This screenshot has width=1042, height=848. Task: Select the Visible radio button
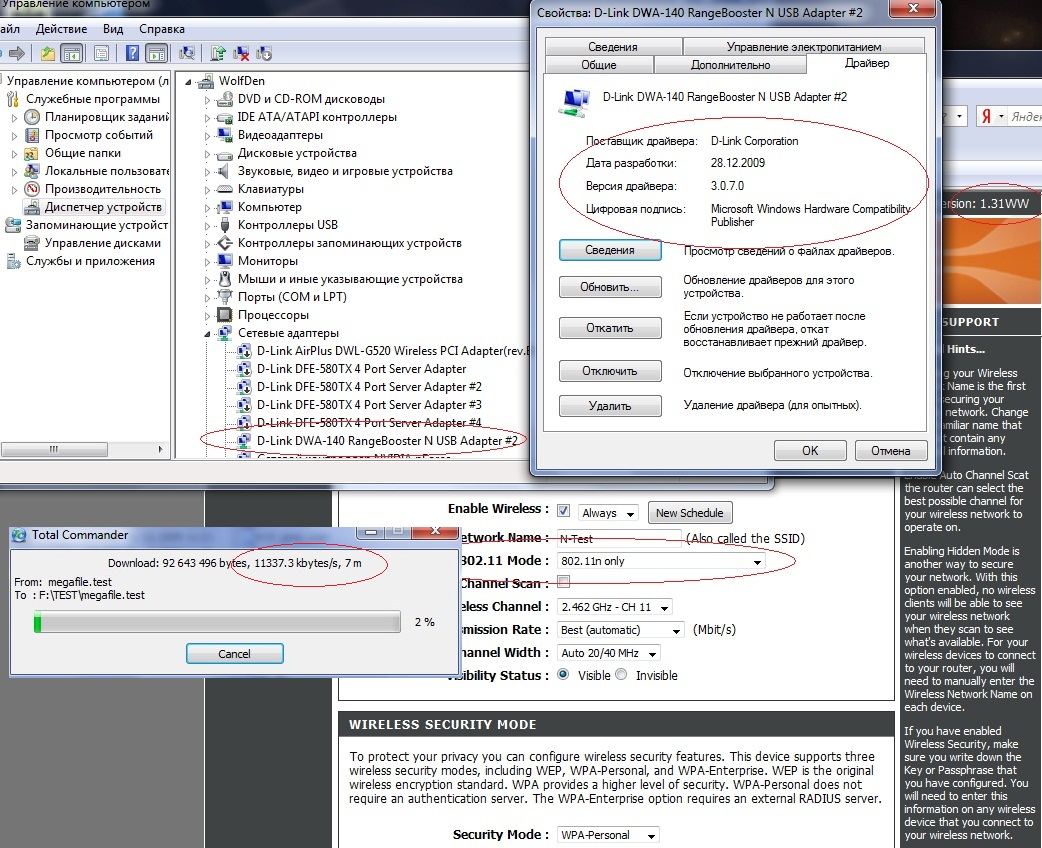click(x=564, y=675)
